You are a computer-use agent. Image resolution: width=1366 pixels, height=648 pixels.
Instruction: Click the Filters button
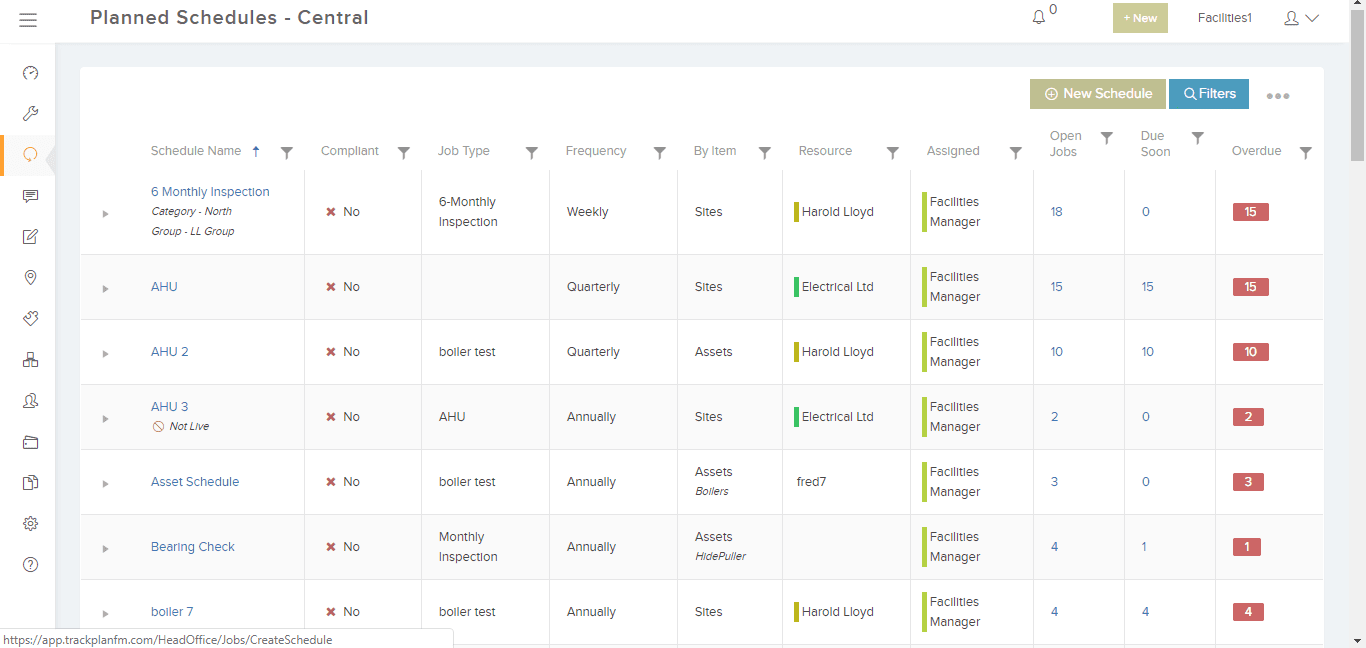pyautogui.click(x=1209, y=93)
